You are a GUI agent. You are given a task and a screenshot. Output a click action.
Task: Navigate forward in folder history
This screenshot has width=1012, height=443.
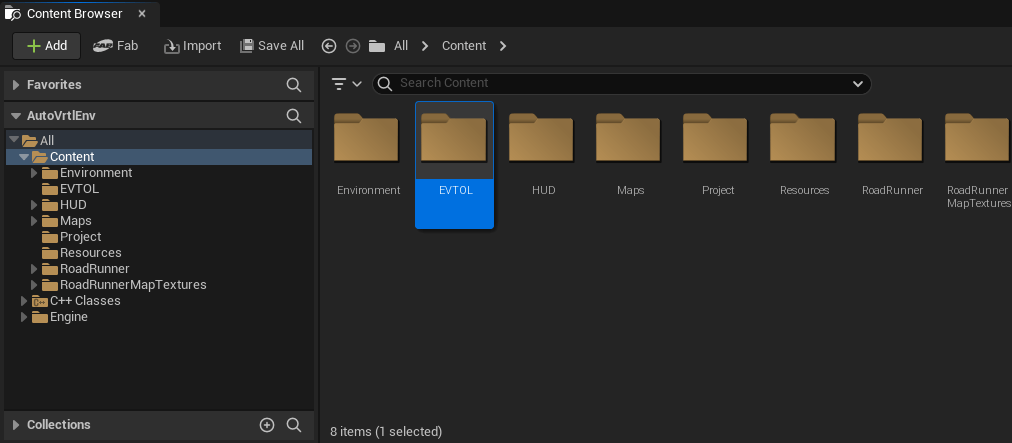pos(352,46)
